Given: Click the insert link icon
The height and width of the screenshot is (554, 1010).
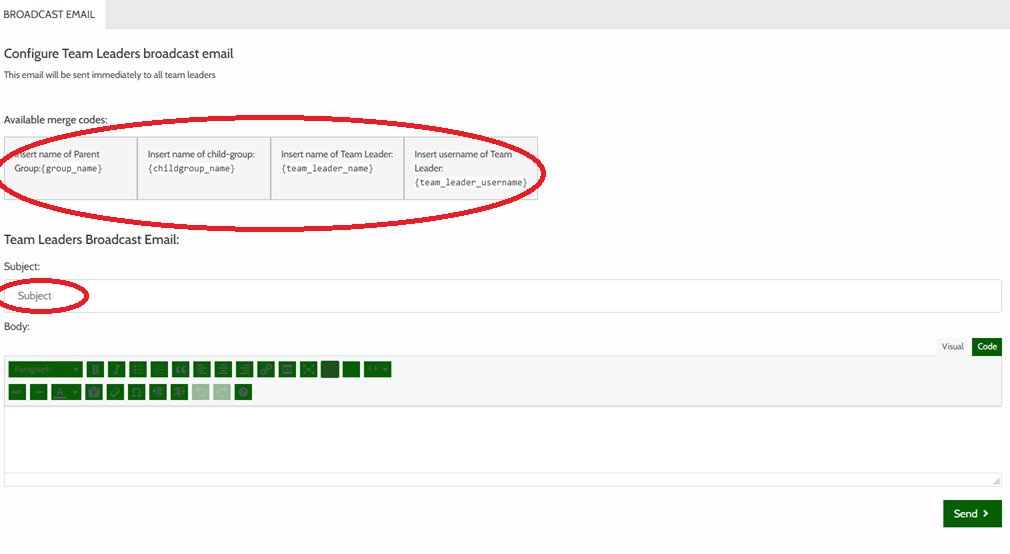Looking at the screenshot, I should click(x=266, y=369).
